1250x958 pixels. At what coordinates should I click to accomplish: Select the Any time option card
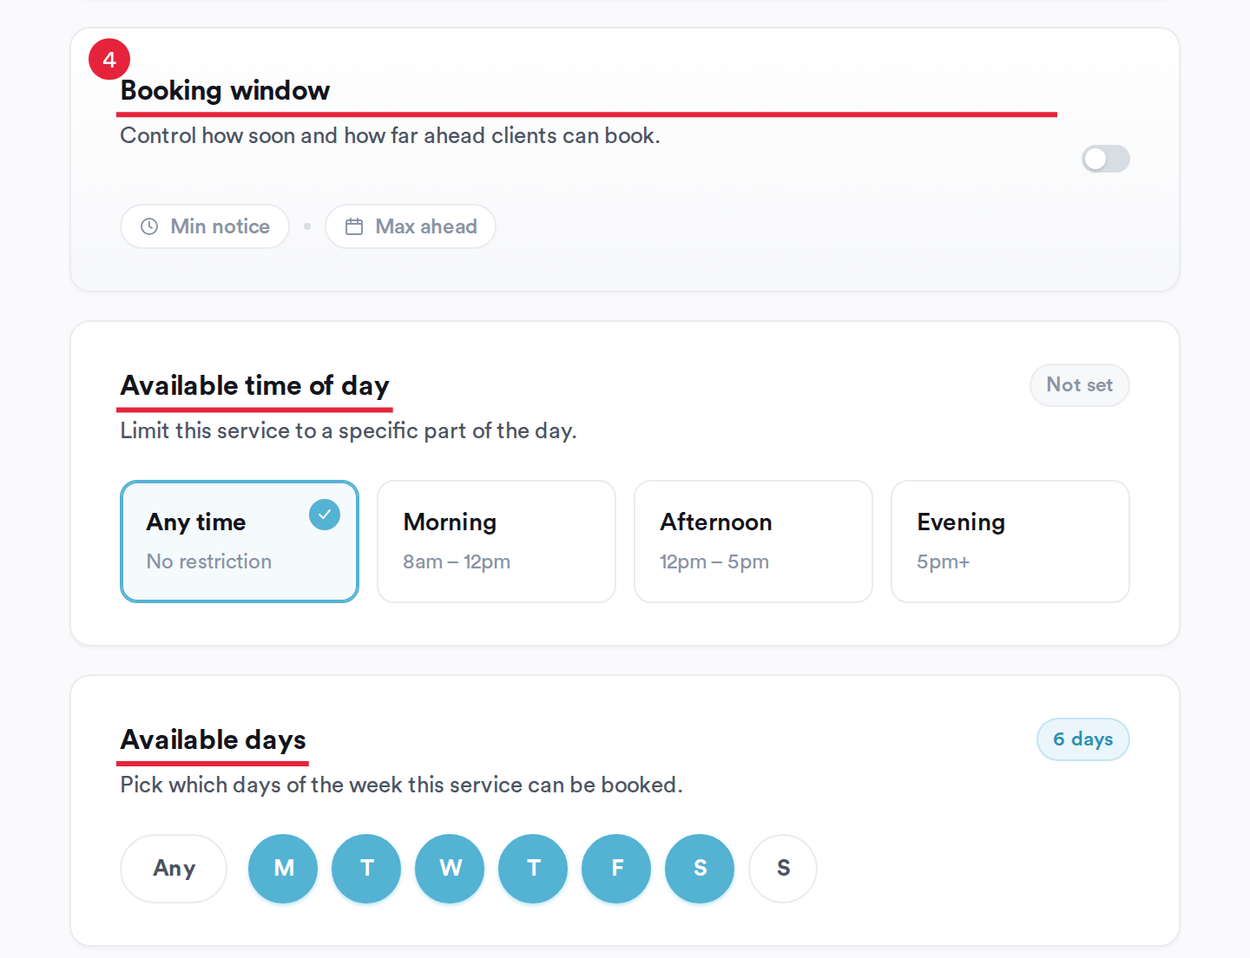tap(239, 541)
